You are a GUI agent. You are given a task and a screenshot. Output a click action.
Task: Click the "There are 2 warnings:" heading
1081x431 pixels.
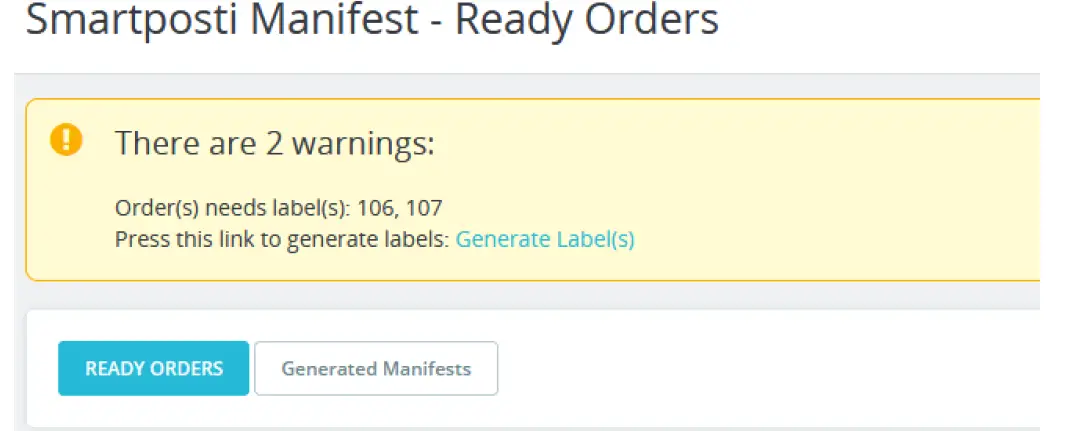pos(275,143)
